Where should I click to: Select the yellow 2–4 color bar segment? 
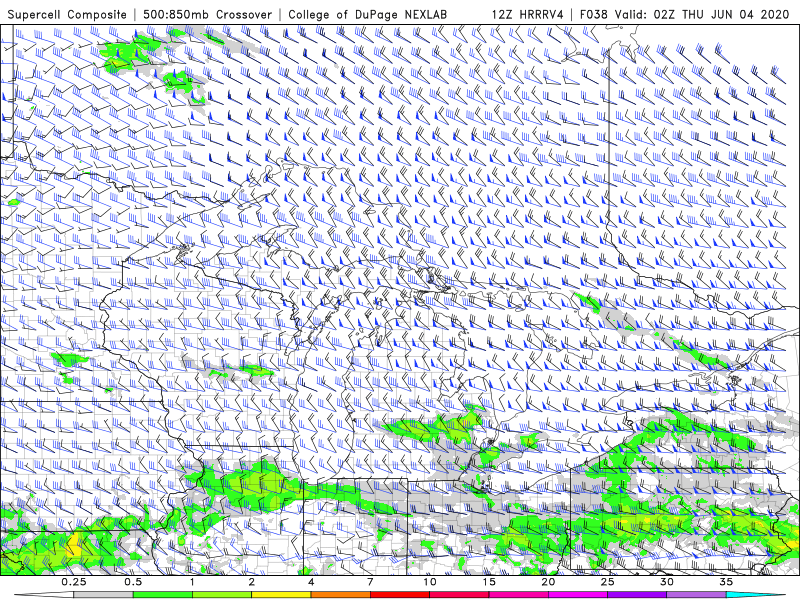pos(281,595)
